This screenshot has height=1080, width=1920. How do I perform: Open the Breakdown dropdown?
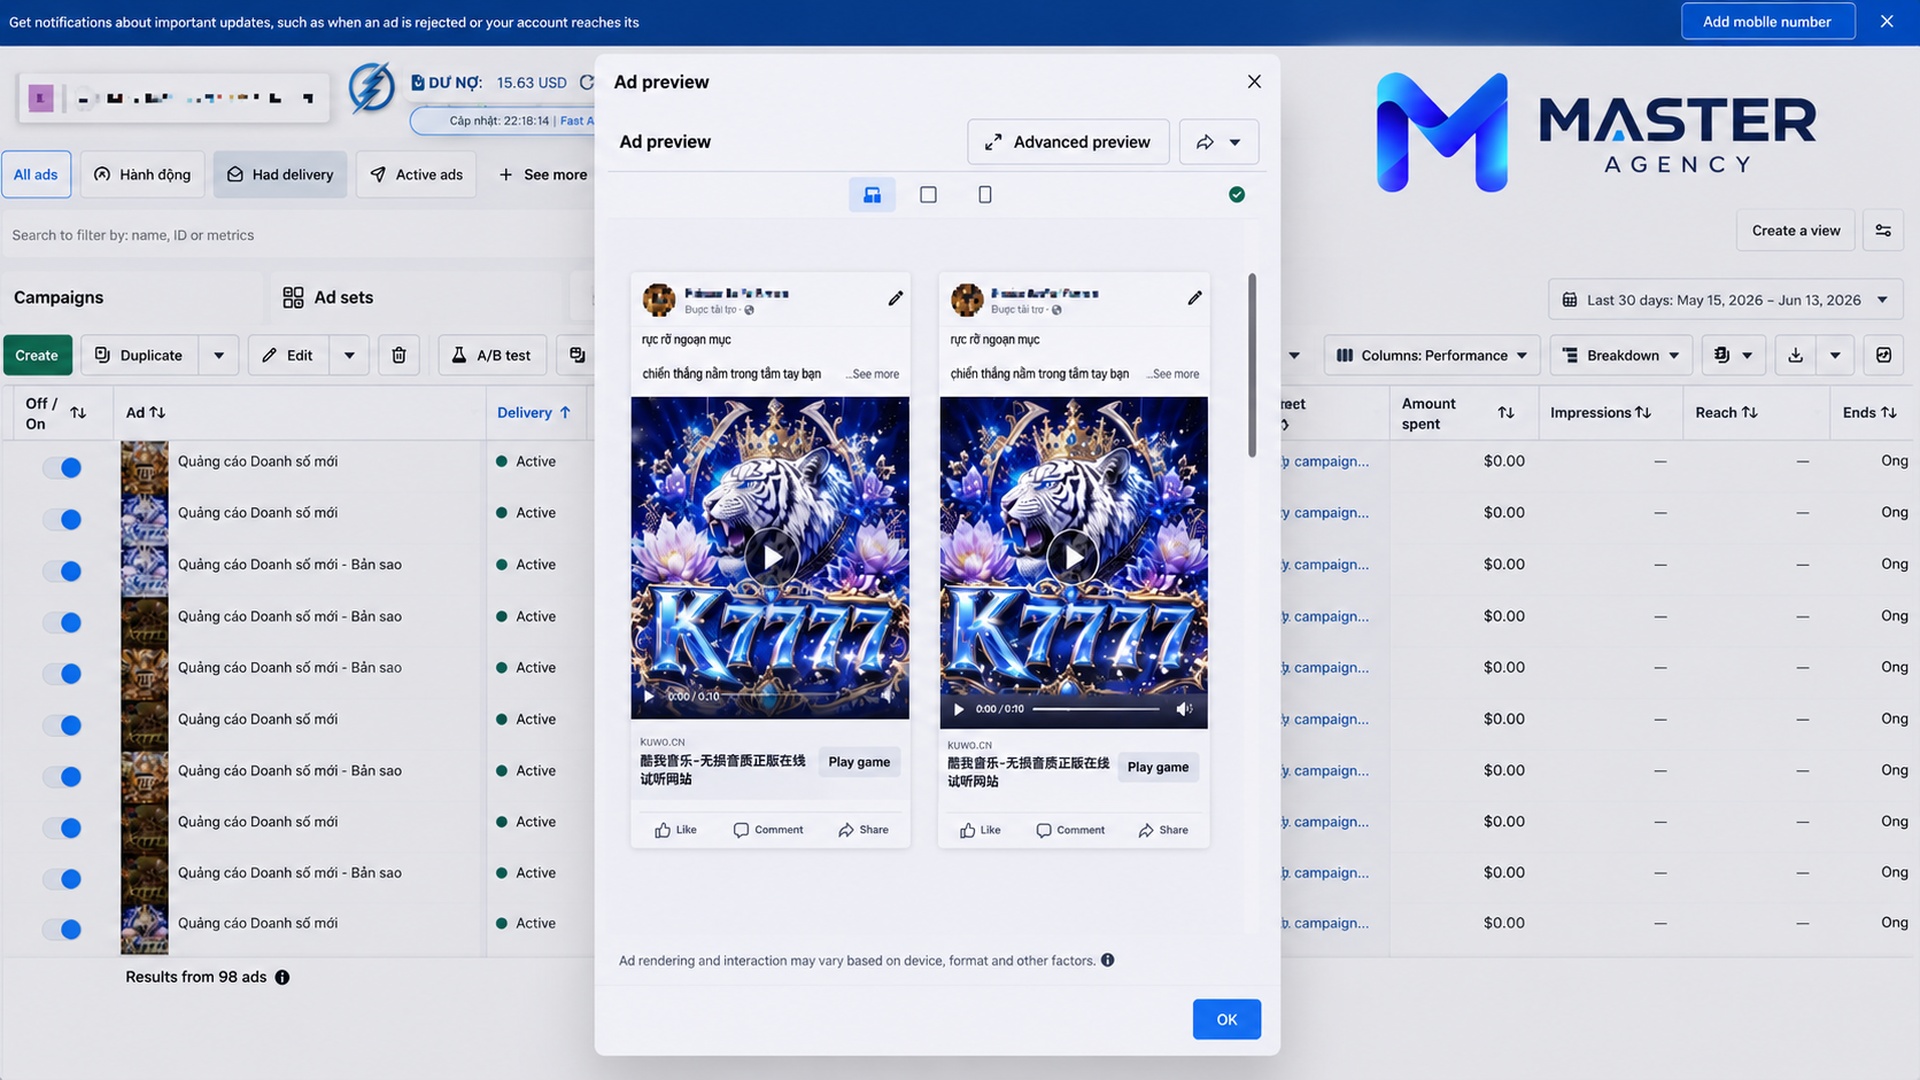(x=1621, y=355)
